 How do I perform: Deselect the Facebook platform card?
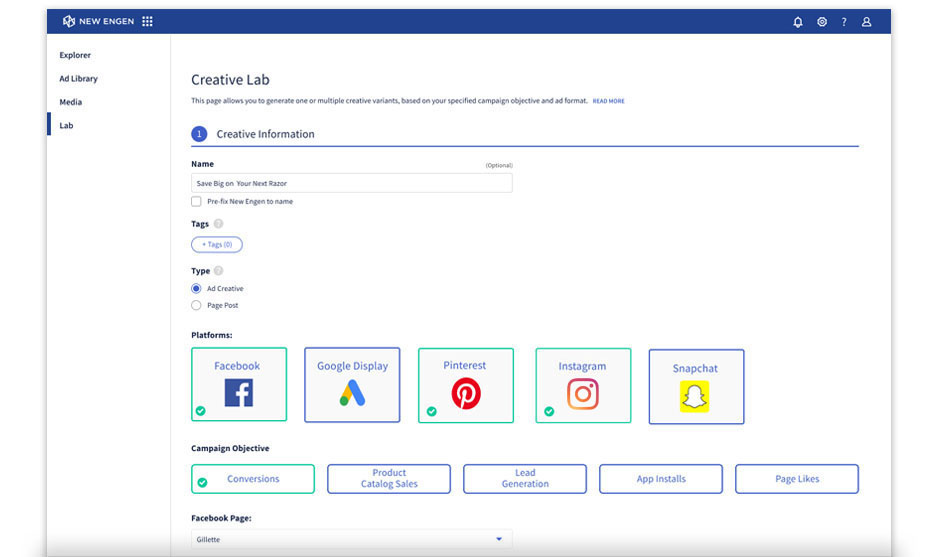239,384
